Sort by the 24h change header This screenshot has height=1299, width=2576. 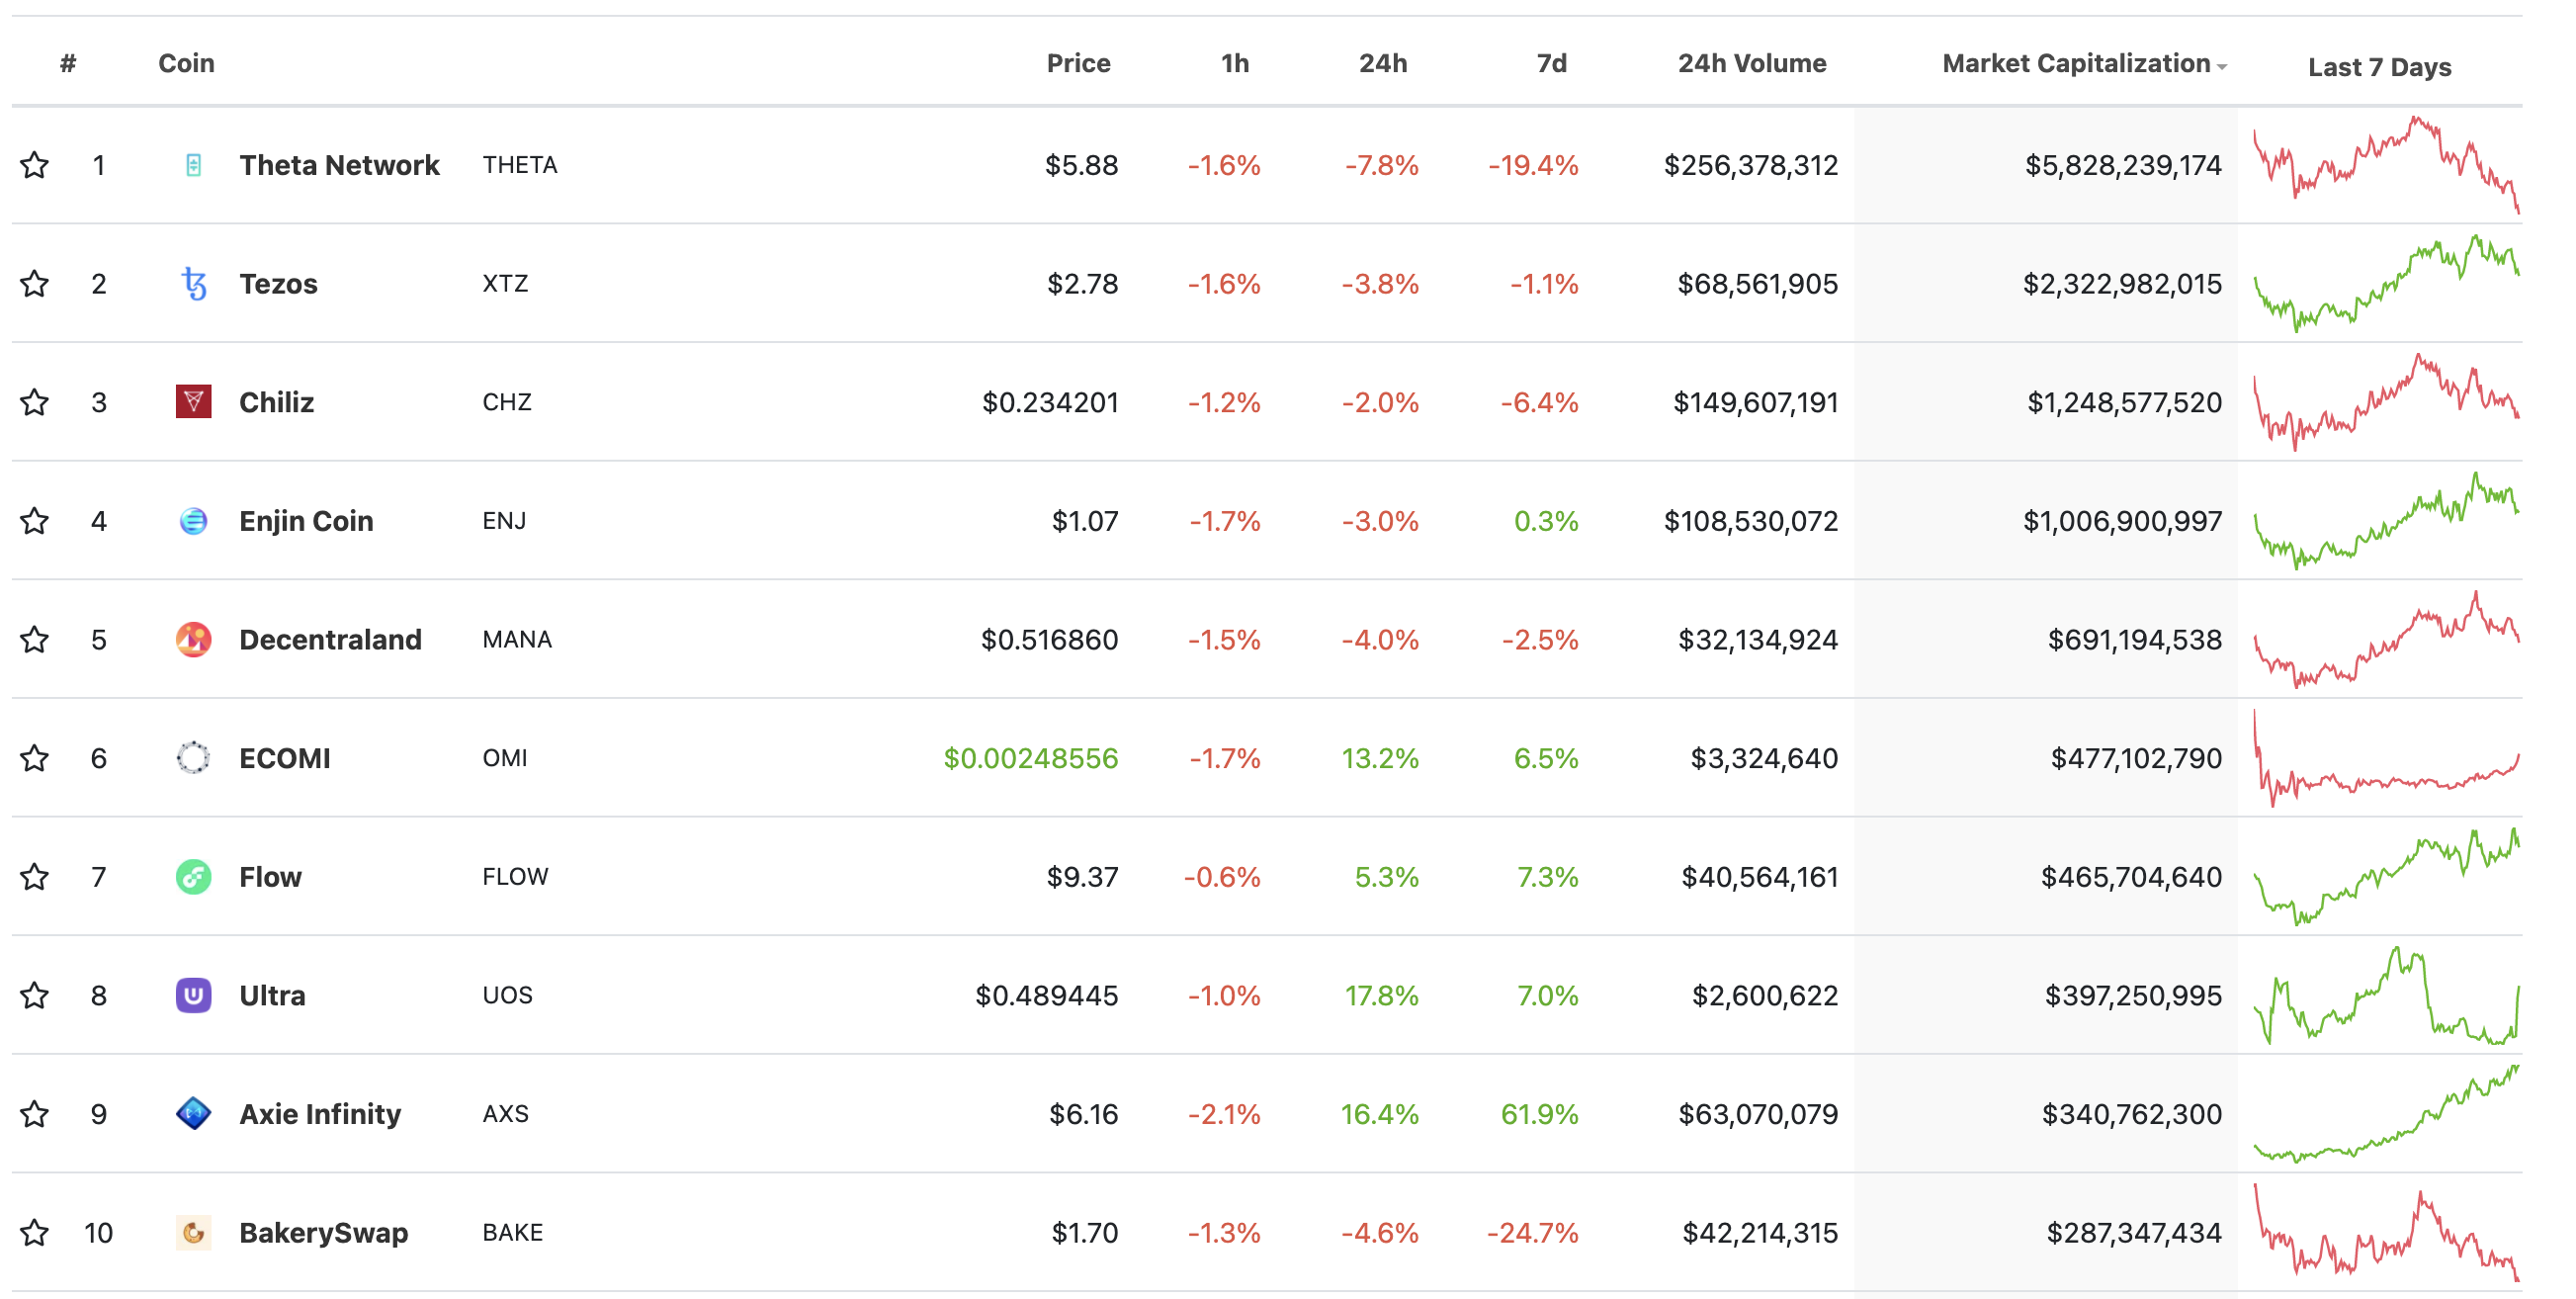click(x=1382, y=64)
